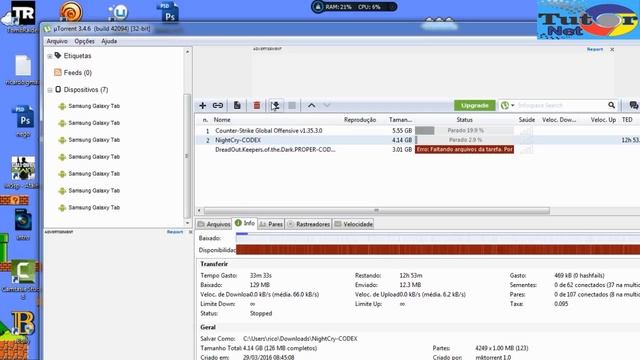Sort by Saúde column header
The image size is (640, 360).
(x=527, y=120)
